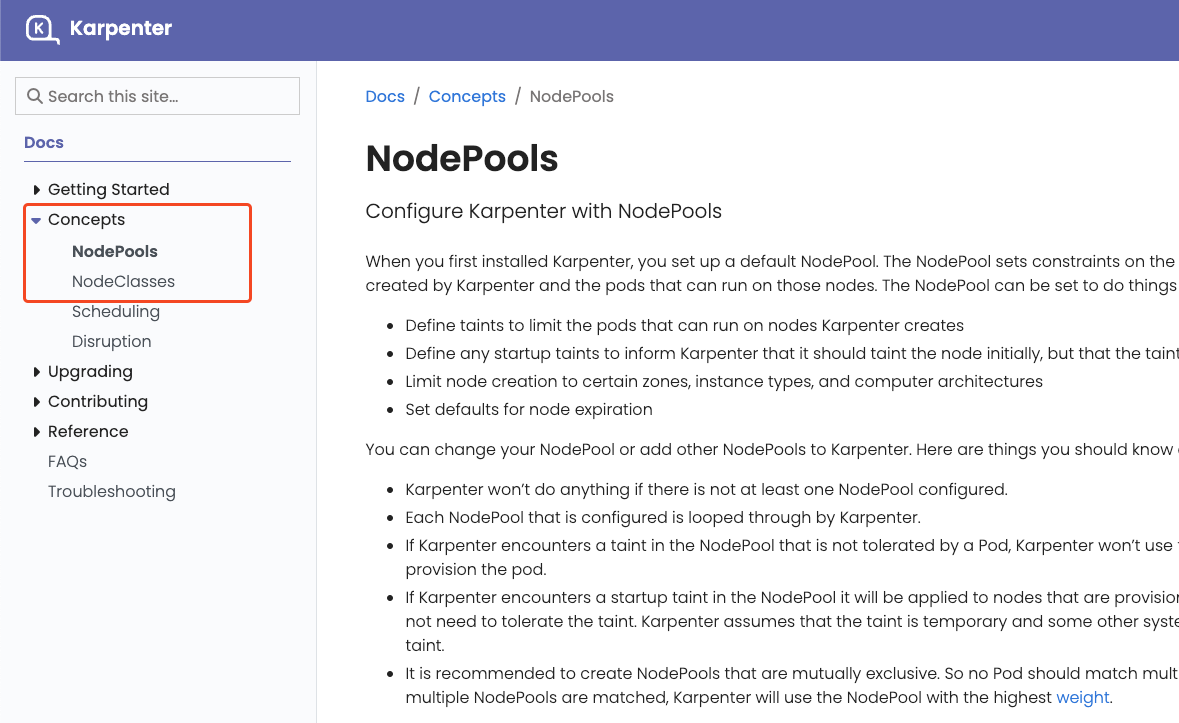
Task: Expand the Reference section arrow
Action: (x=36, y=432)
